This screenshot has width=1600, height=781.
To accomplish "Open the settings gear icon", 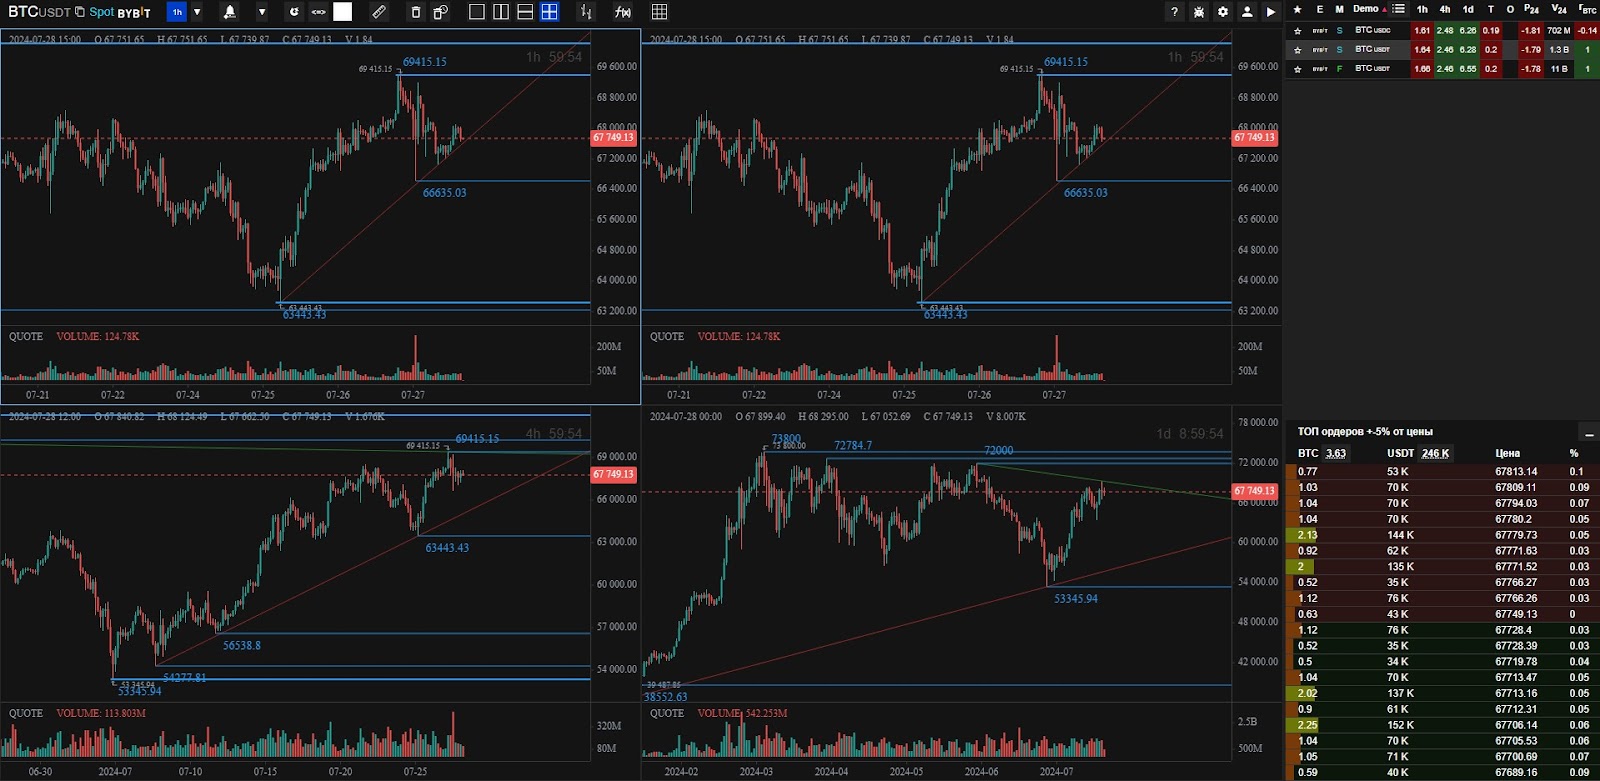I will tap(1223, 12).
